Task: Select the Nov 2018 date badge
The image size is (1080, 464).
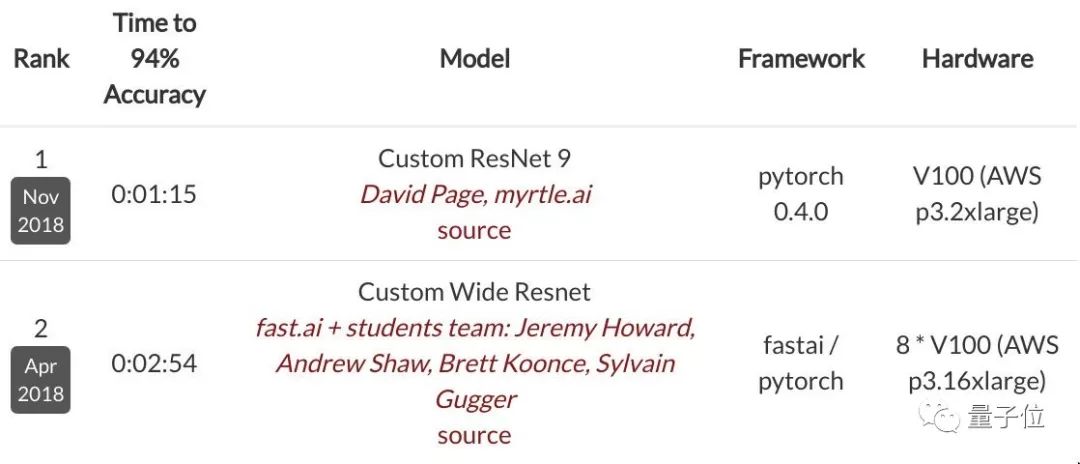Action: pyautogui.click(x=41, y=211)
